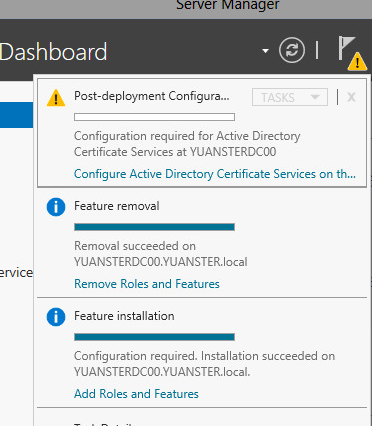The image size is (372, 426).
Task: Click the empty Post-deployment progress bar
Action: [154, 117]
